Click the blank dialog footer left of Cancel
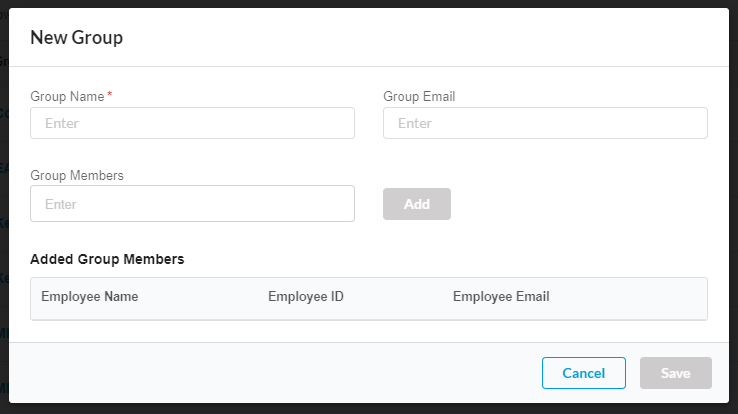Screen dimensions: 738x414 pyautogui.click(x=270, y=373)
